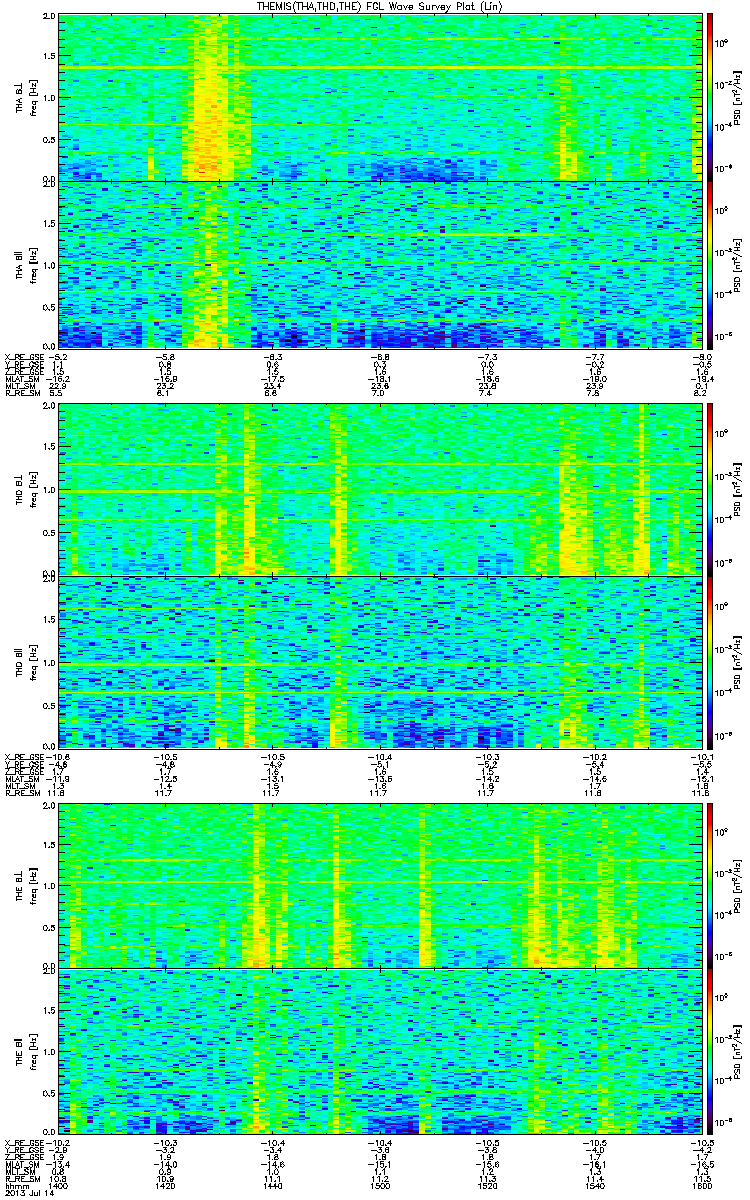
Task: Click the X_RE_GSE row label under the THA panels
Action: coord(22,356)
